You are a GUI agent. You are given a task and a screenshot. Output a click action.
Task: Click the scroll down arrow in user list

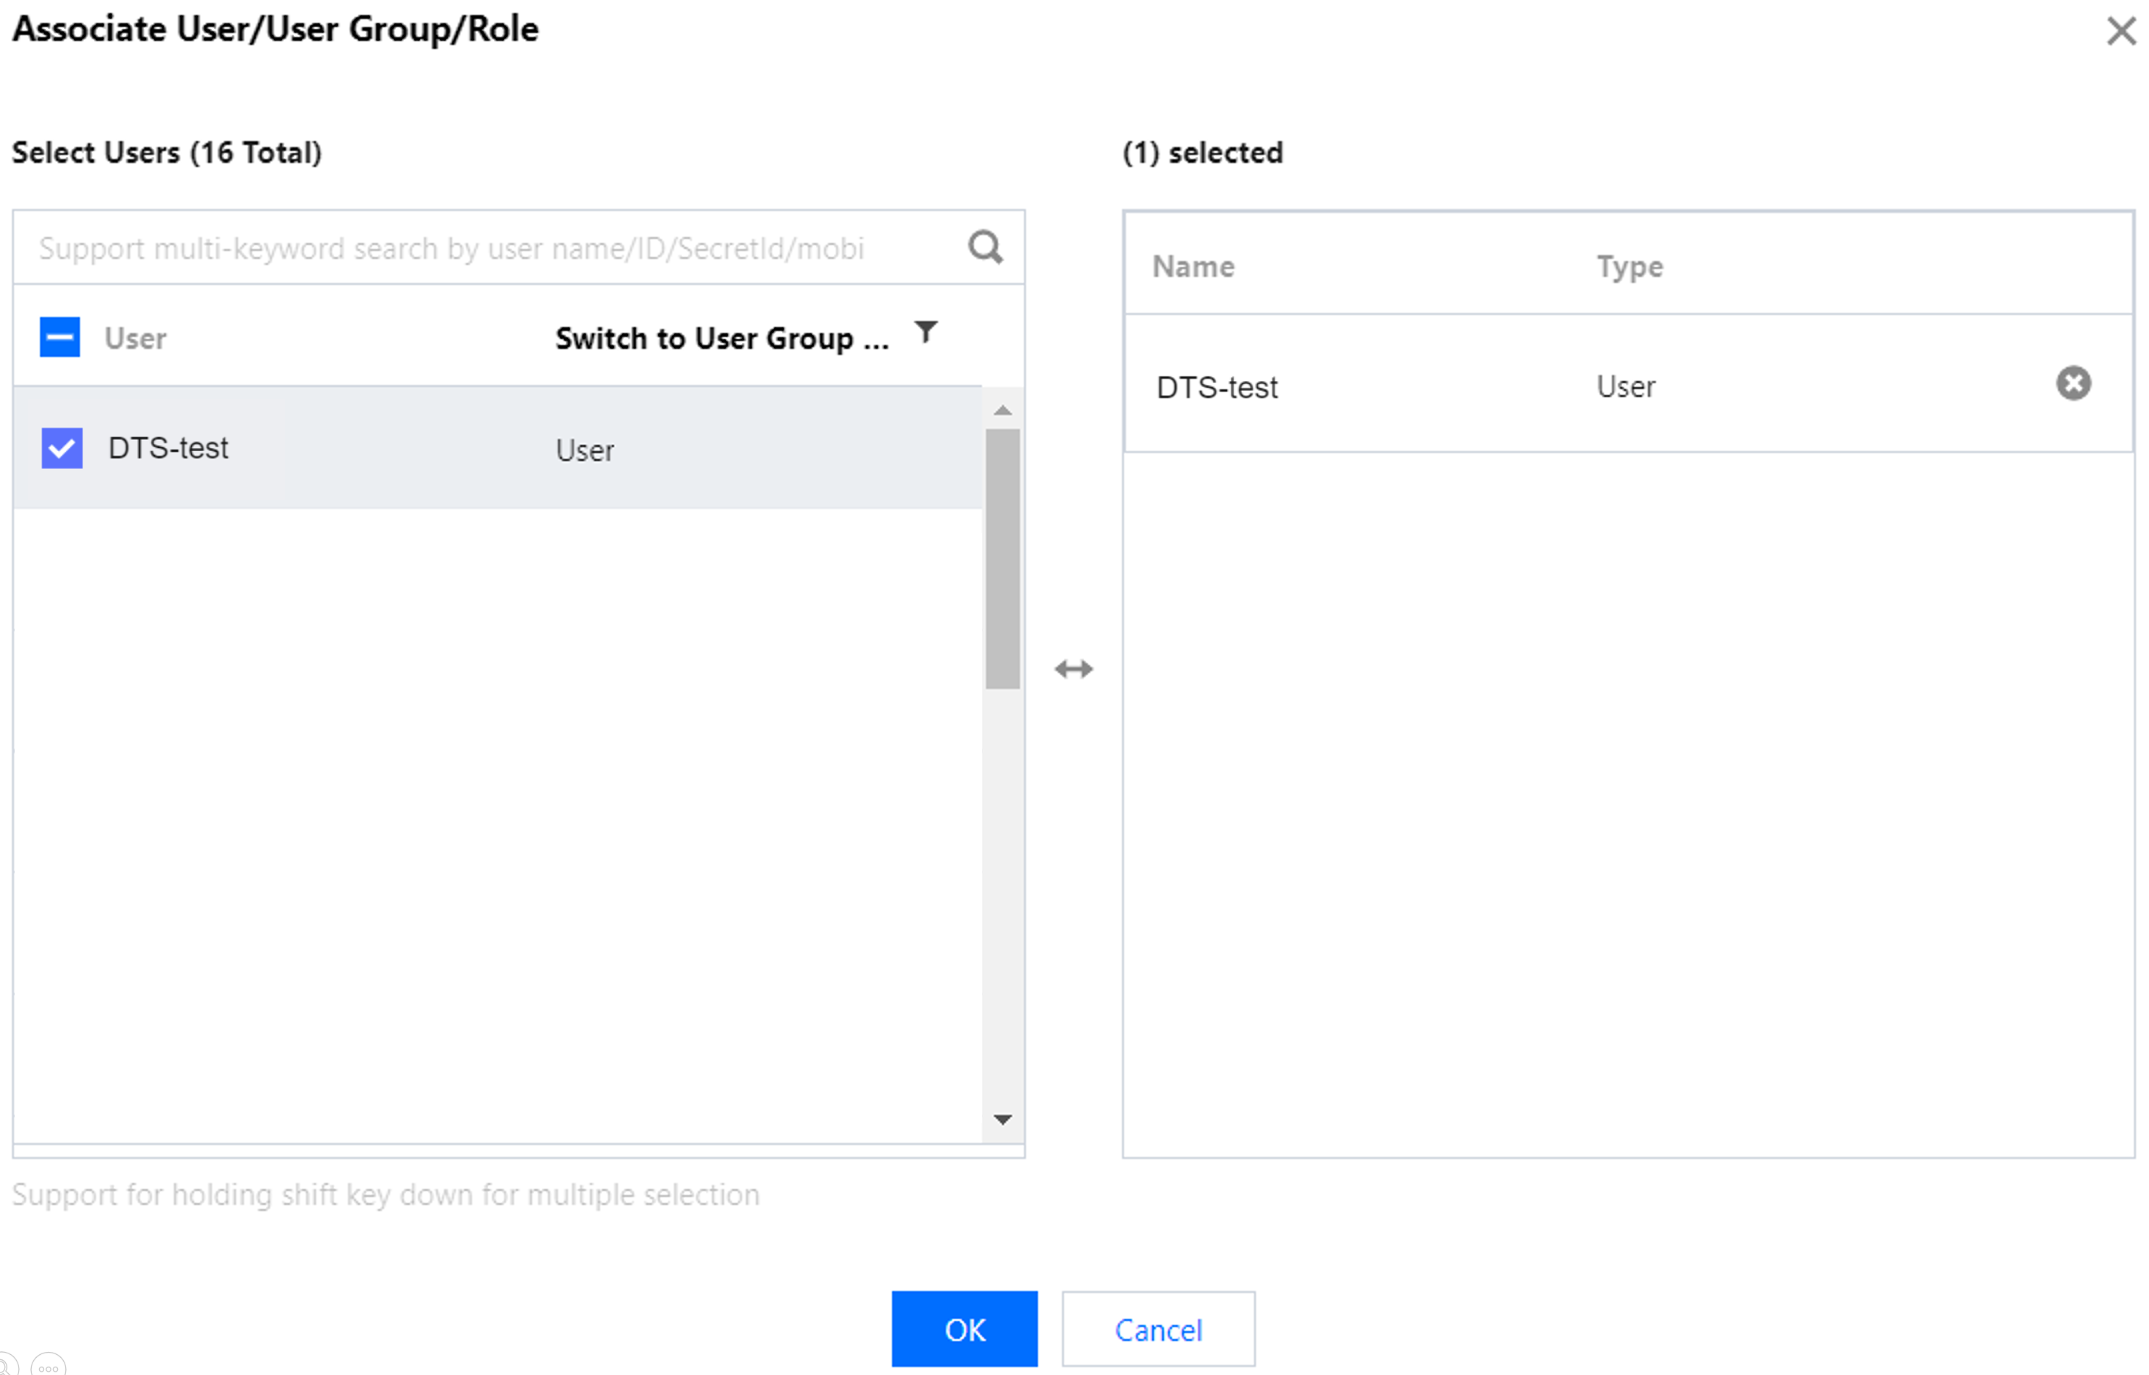[1002, 1119]
